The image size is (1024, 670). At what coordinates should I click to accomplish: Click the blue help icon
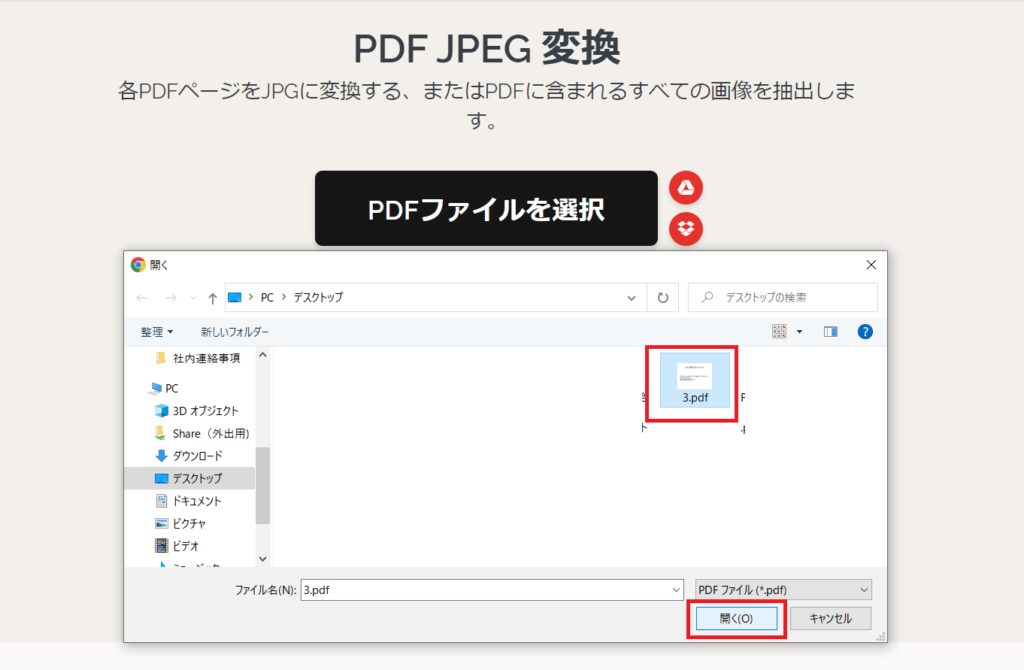point(865,332)
